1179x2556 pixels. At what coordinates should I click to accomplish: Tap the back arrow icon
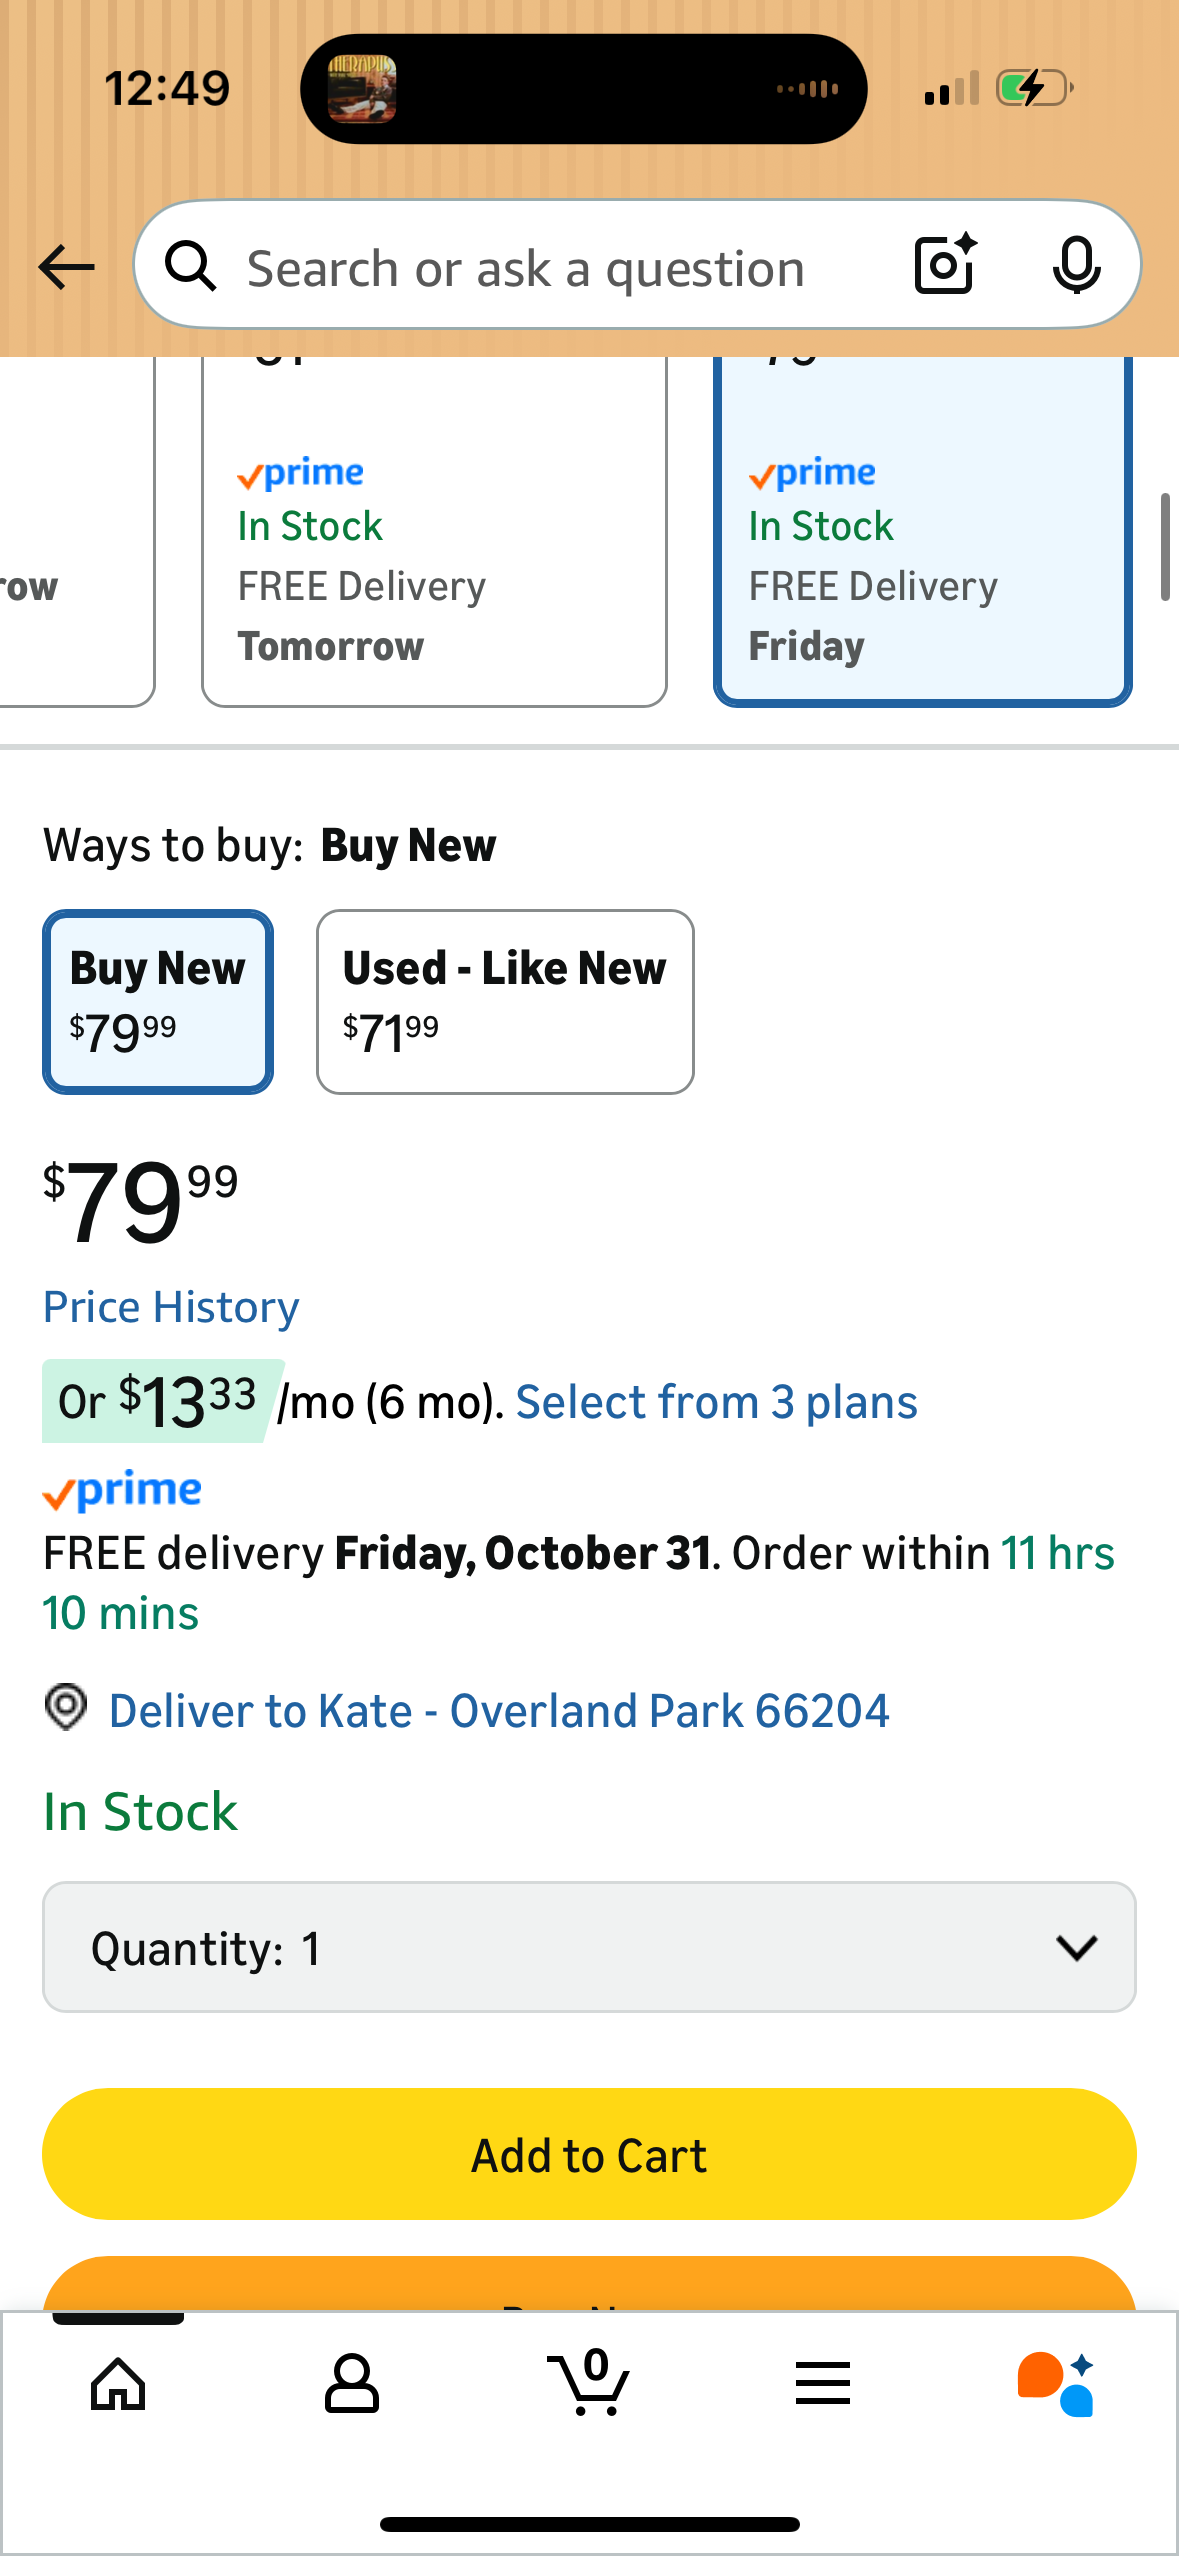click(x=66, y=267)
